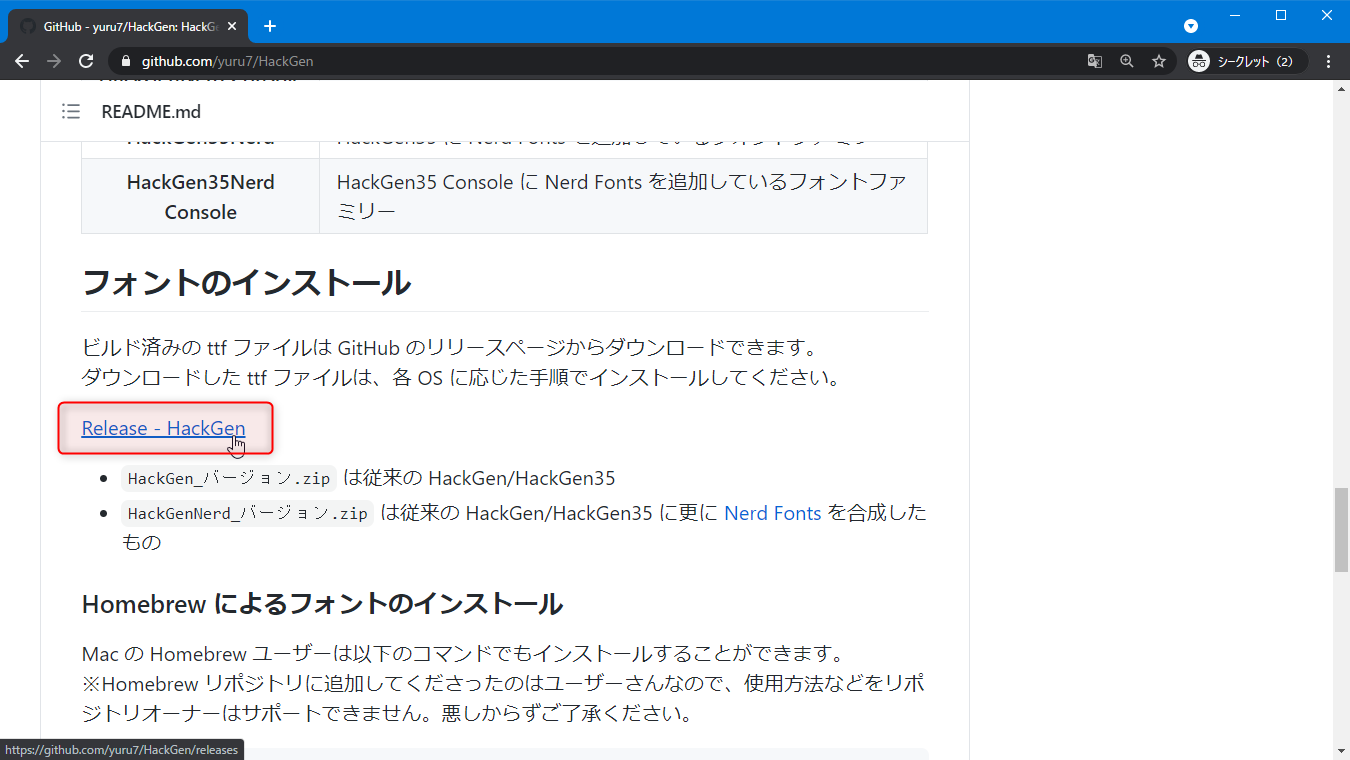Open a new tab with the plus button
The width and height of the screenshot is (1350, 760).
269,26
